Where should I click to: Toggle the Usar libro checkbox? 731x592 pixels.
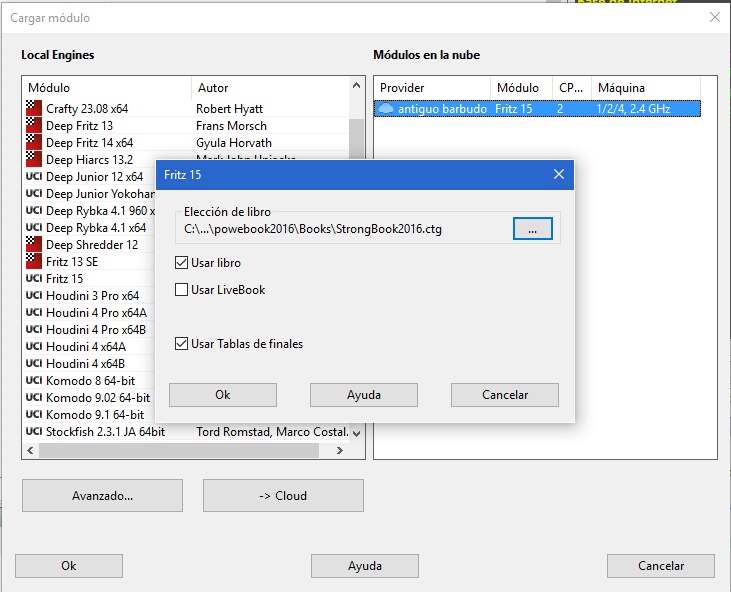[181, 263]
